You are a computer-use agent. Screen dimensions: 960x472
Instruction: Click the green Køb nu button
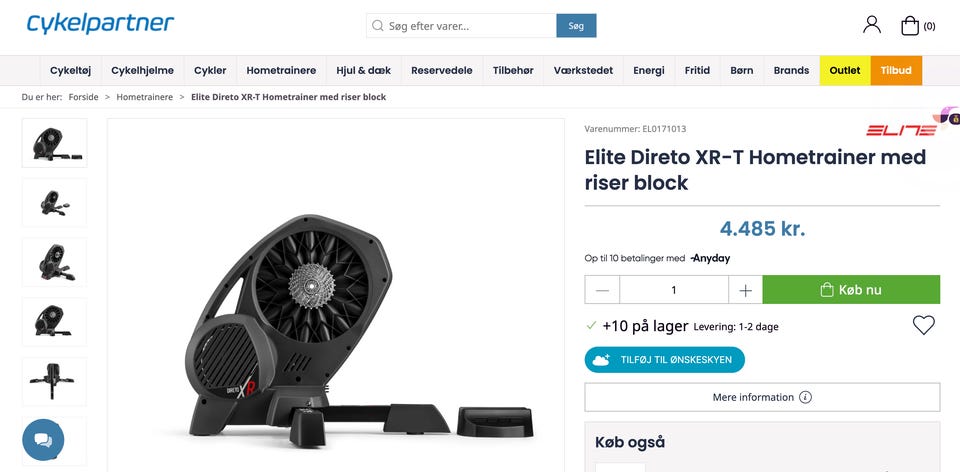pyautogui.click(x=851, y=290)
